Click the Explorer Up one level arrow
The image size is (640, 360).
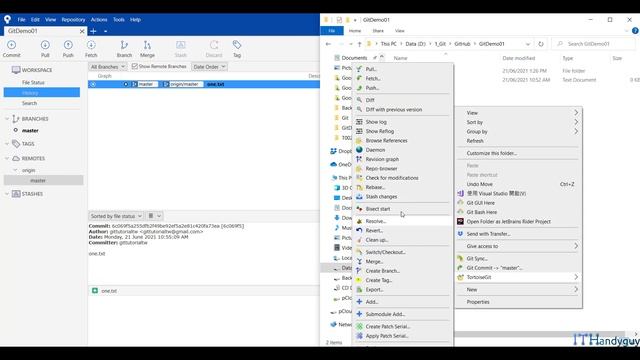(359, 44)
